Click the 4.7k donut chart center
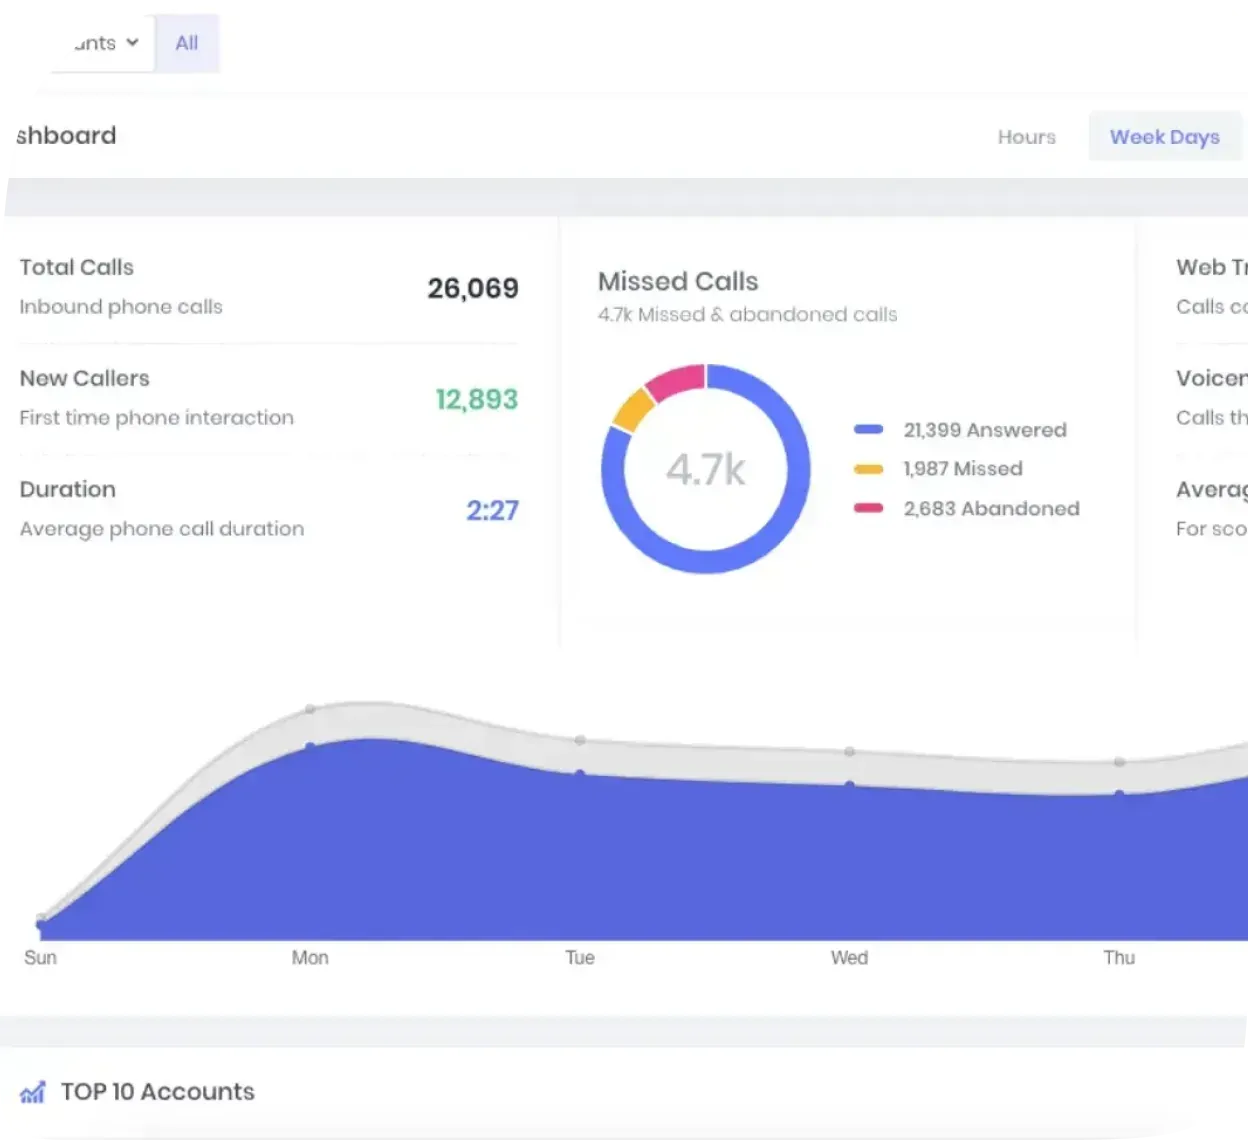This screenshot has width=1248, height=1140. [706, 469]
